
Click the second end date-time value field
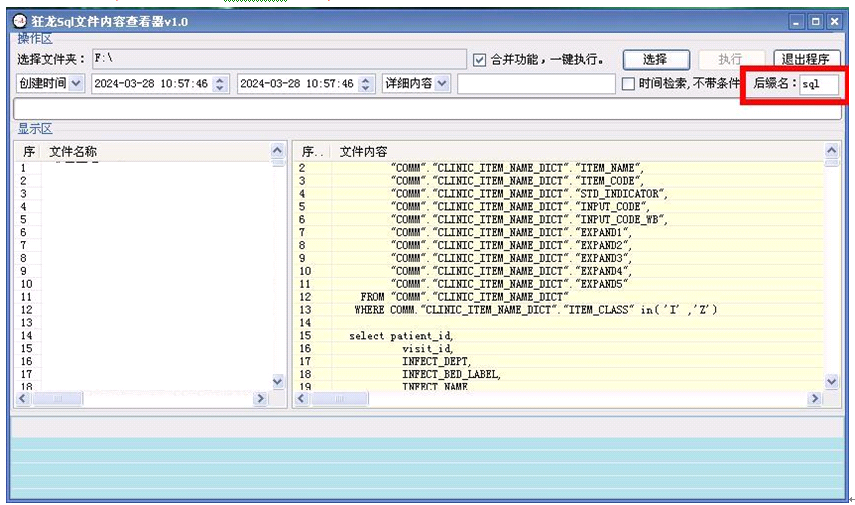pyautogui.click(x=298, y=83)
